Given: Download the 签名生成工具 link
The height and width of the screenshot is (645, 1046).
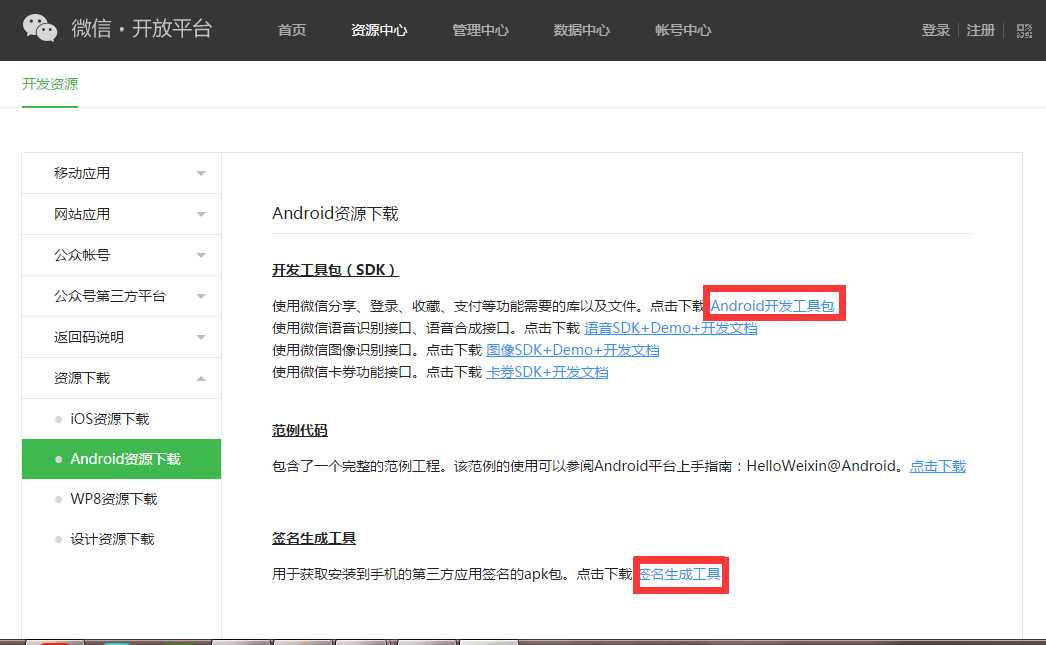Looking at the screenshot, I should 679,574.
